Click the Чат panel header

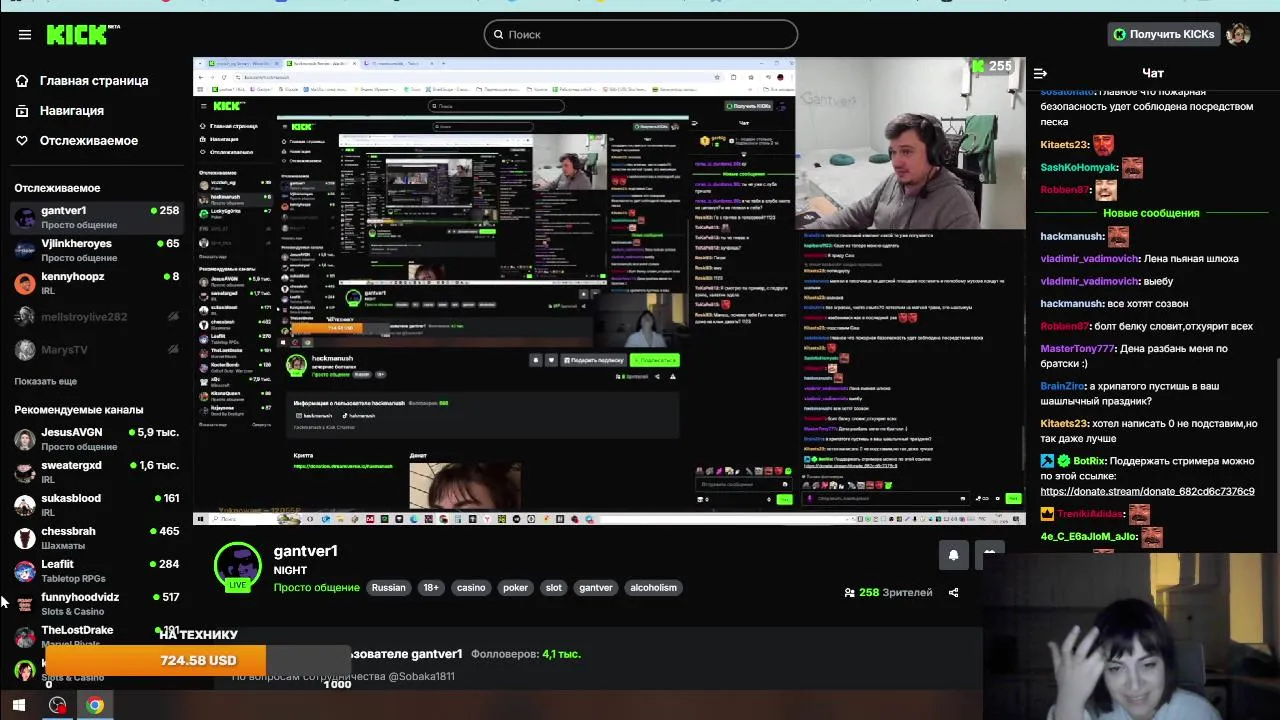1153,73
